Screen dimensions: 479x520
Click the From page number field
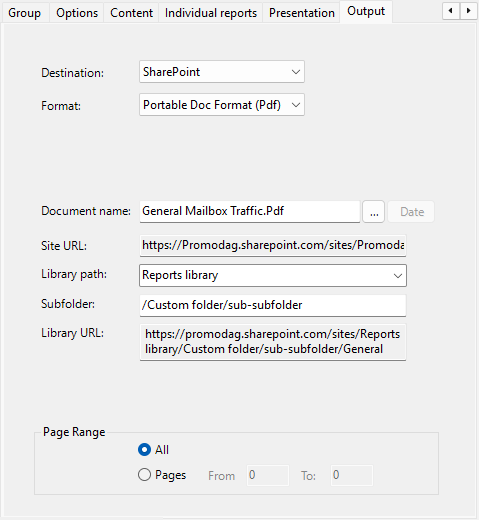click(x=268, y=475)
